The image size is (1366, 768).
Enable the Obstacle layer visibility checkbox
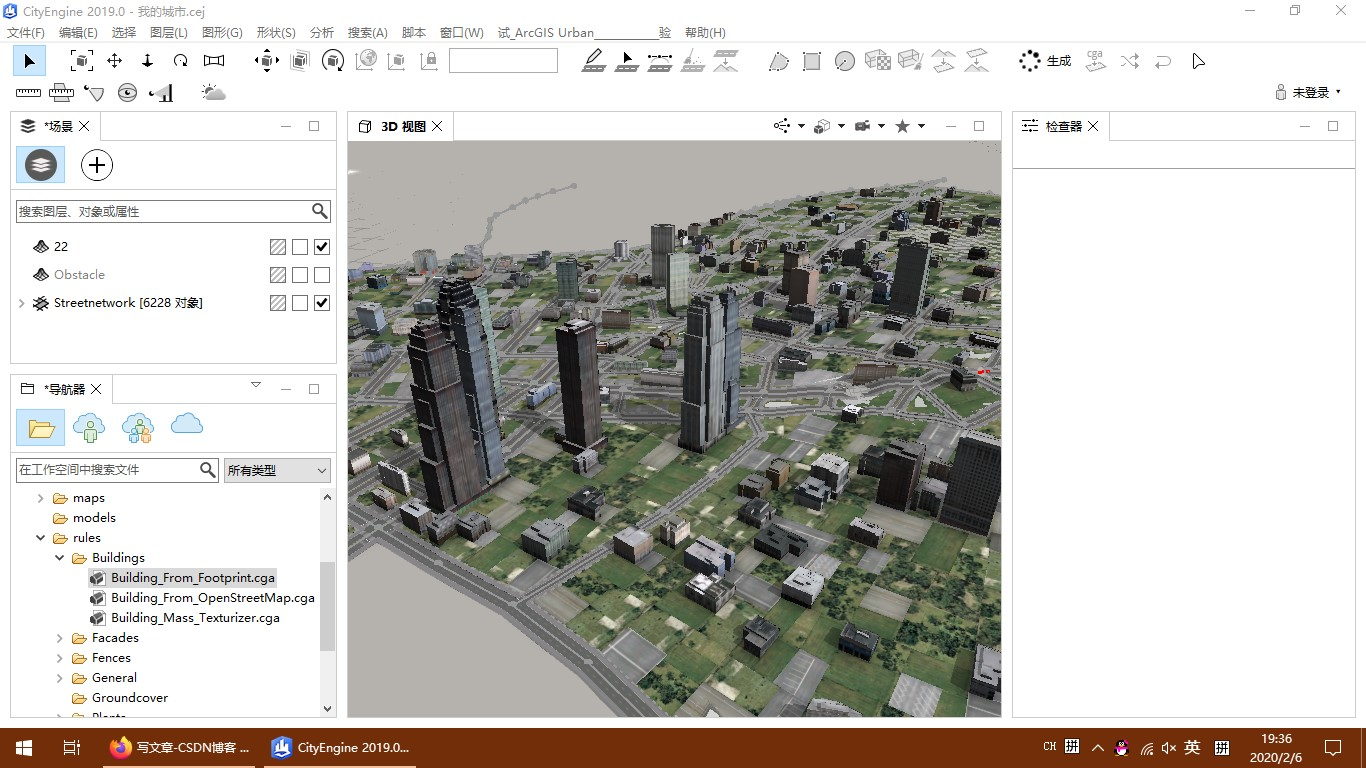(x=322, y=274)
